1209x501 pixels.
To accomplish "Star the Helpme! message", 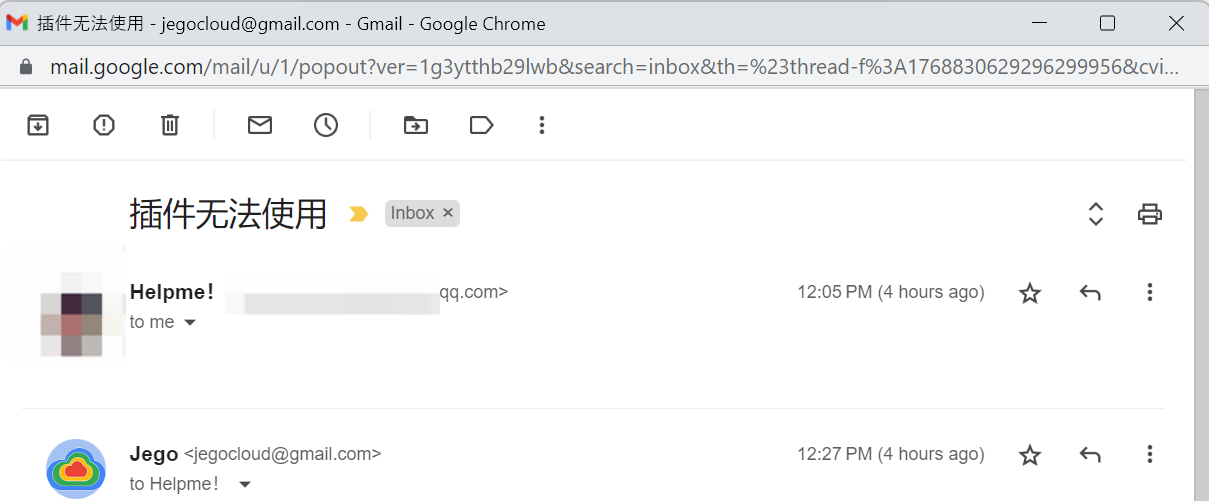I will 1030,293.
